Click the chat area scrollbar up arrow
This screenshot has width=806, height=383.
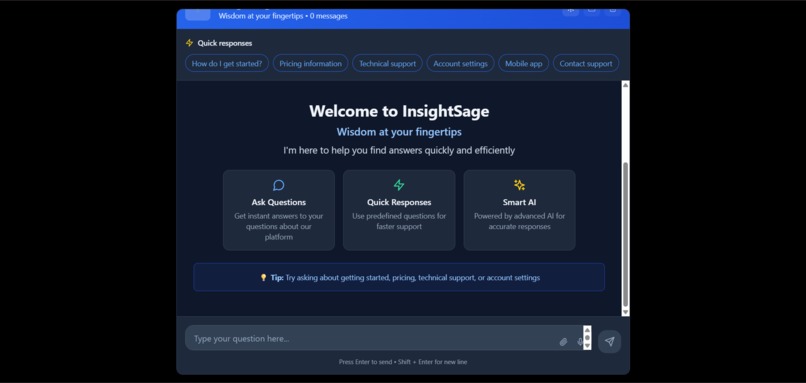626,85
